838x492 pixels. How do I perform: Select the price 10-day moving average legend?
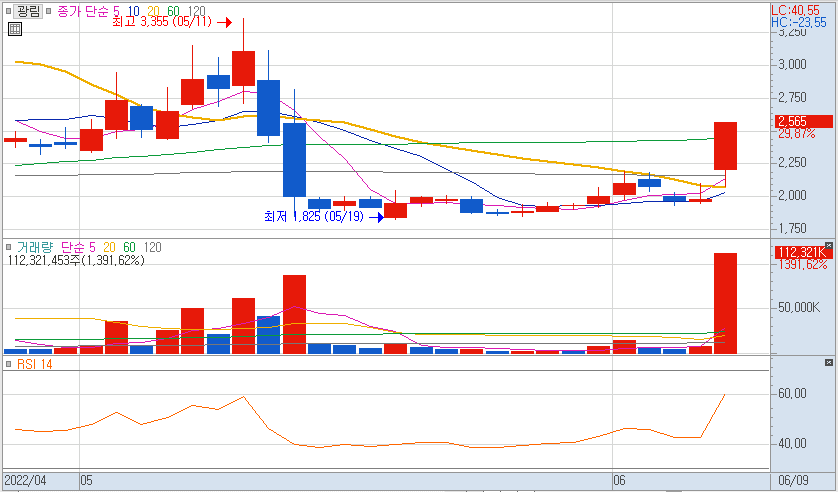click(x=134, y=11)
